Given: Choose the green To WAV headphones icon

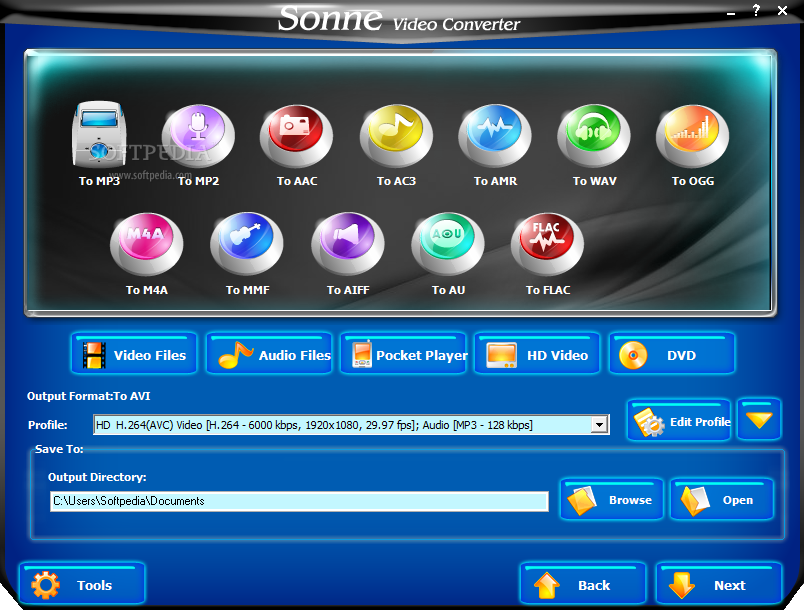Looking at the screenshot, I should point(594,136).
